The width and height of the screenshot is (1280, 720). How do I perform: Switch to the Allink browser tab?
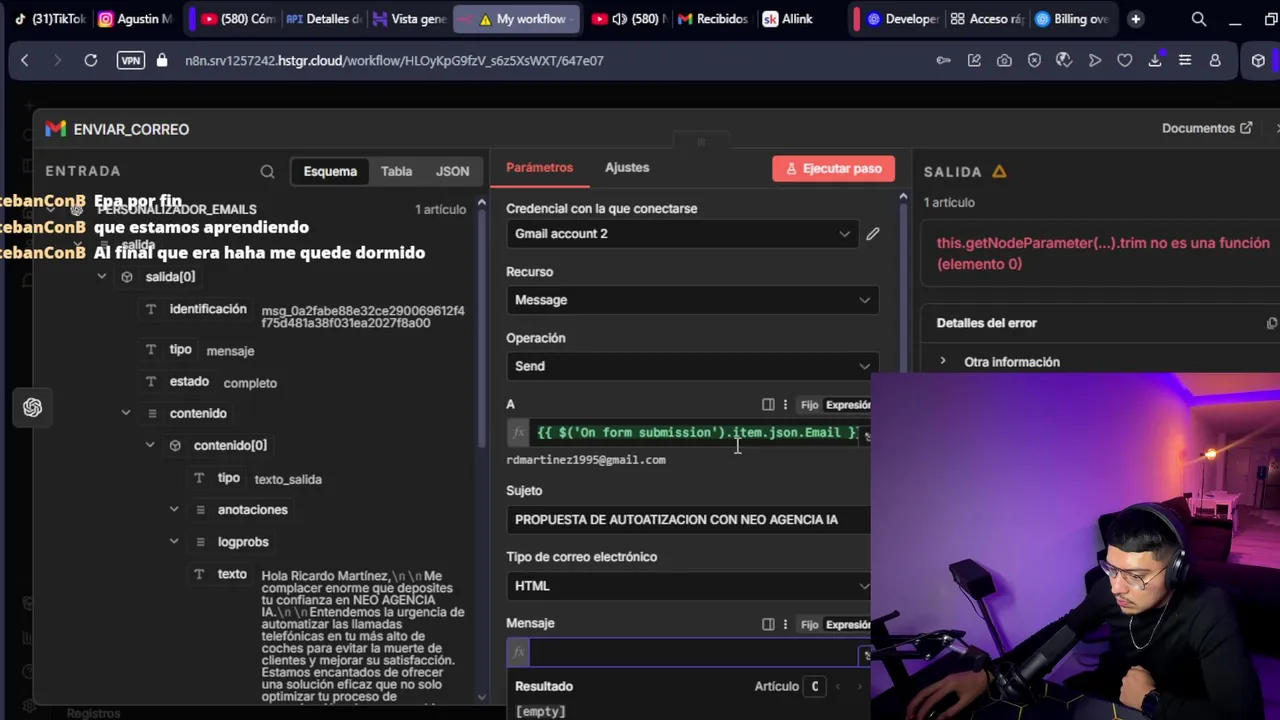coord(788,18)
